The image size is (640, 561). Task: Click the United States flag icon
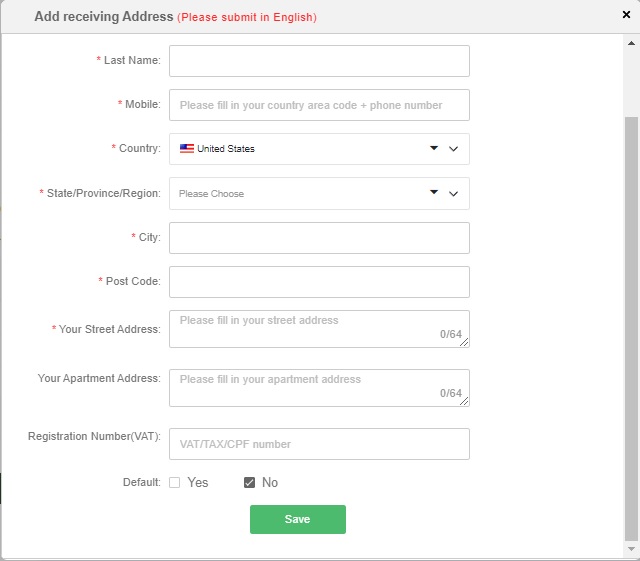[x=186, y=149]
